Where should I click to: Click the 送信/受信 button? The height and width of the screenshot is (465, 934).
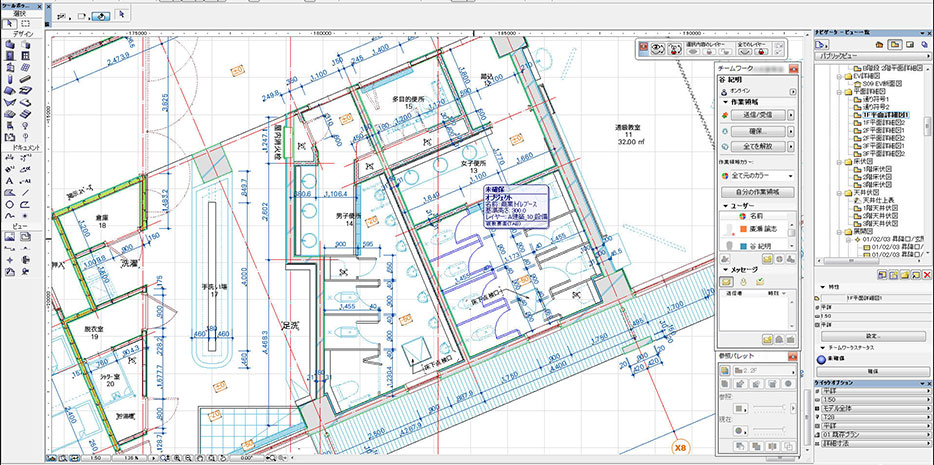[x=758, y=115]
